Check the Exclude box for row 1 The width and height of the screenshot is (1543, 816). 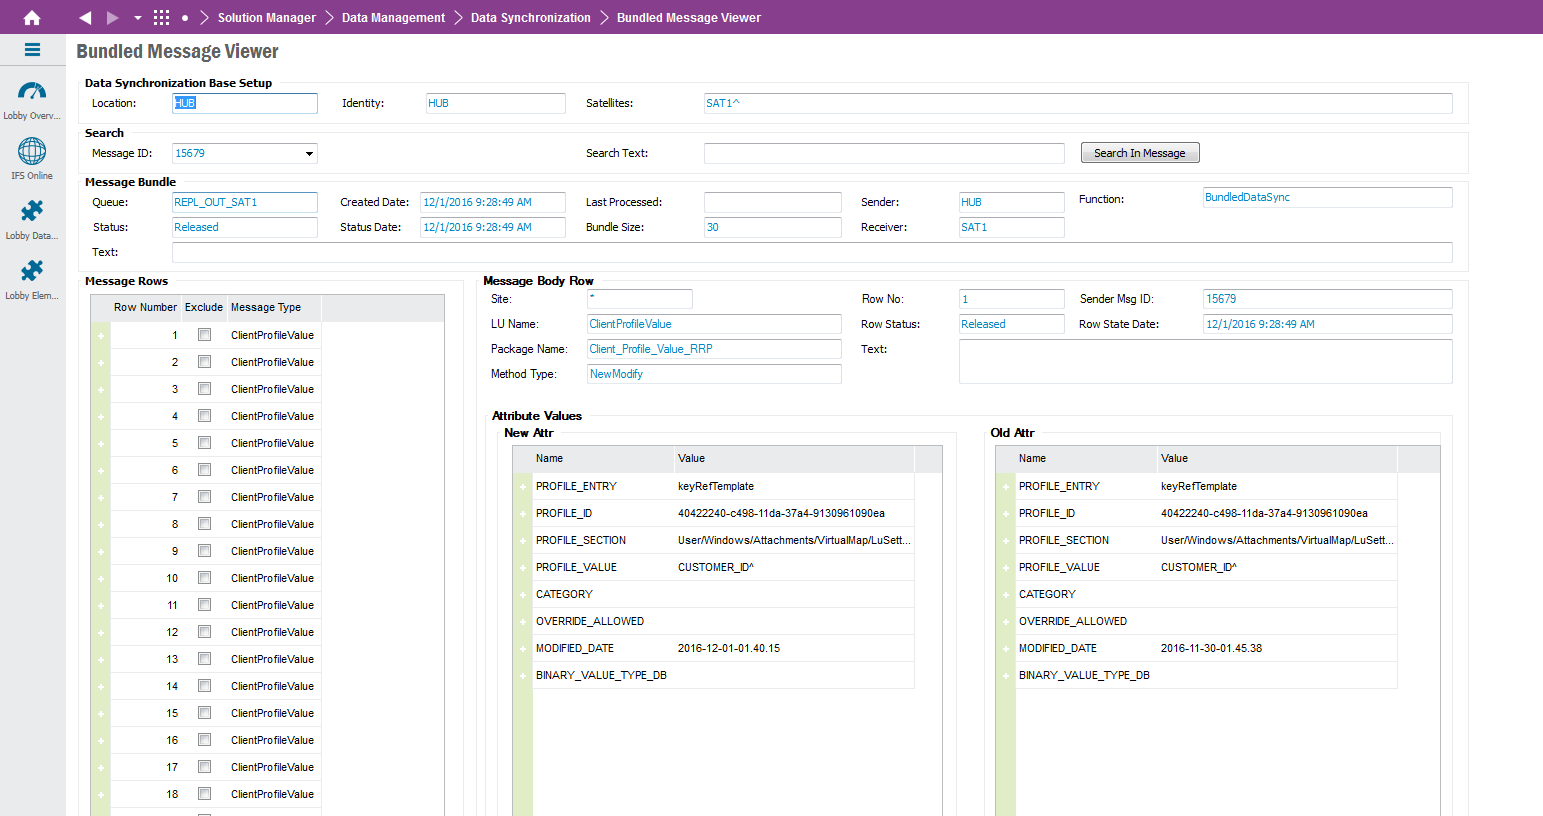pyautogui.click(x=204, y=335)
